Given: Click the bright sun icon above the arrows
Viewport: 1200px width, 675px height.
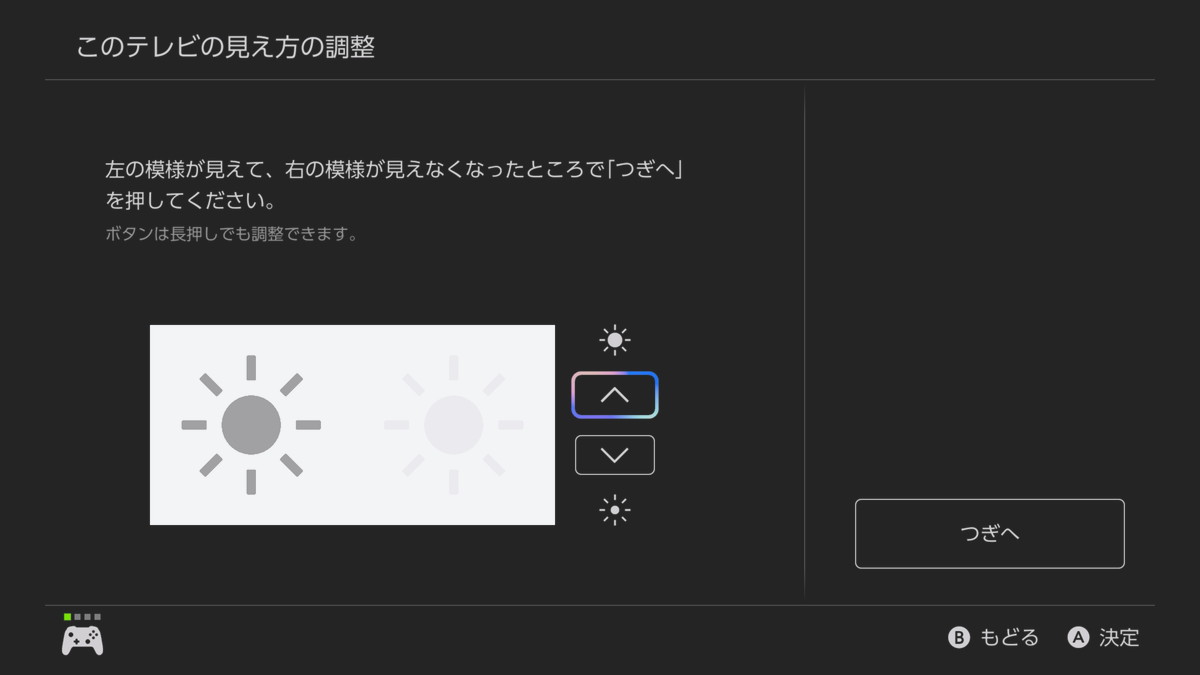Looking at the screenshot, I should point(614,340).
